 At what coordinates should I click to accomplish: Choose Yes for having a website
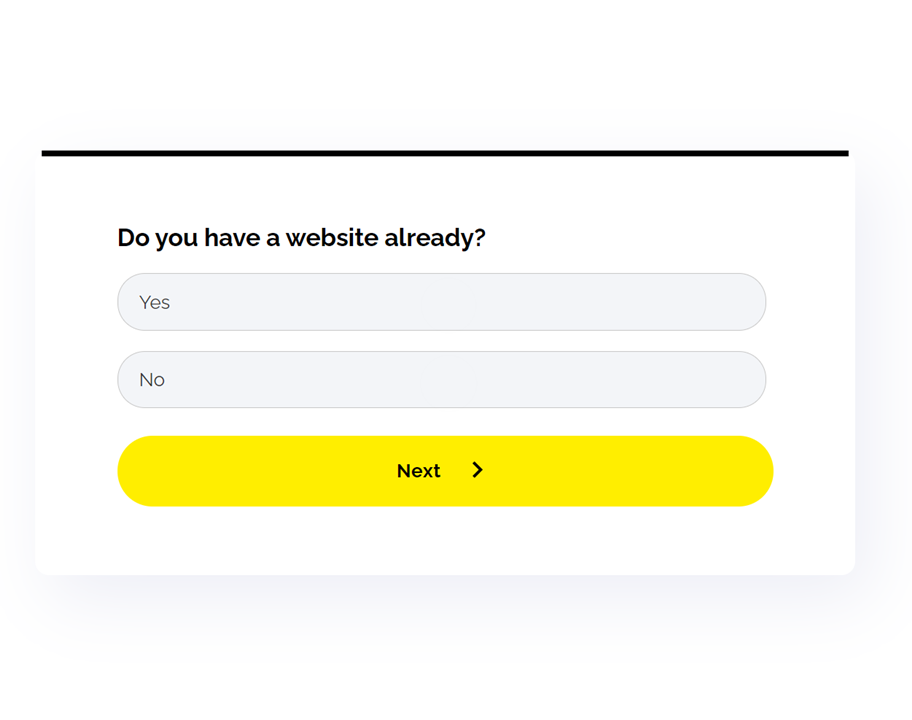(x=441, y=302)
